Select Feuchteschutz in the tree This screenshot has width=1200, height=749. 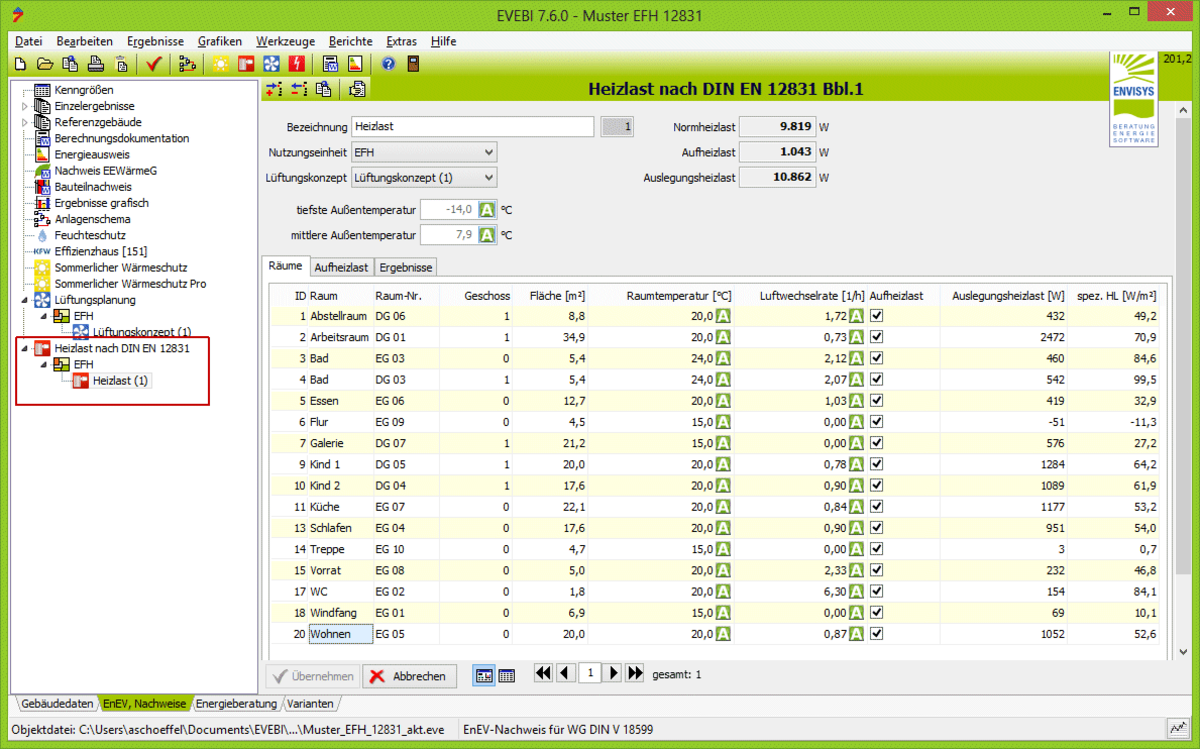89,235
